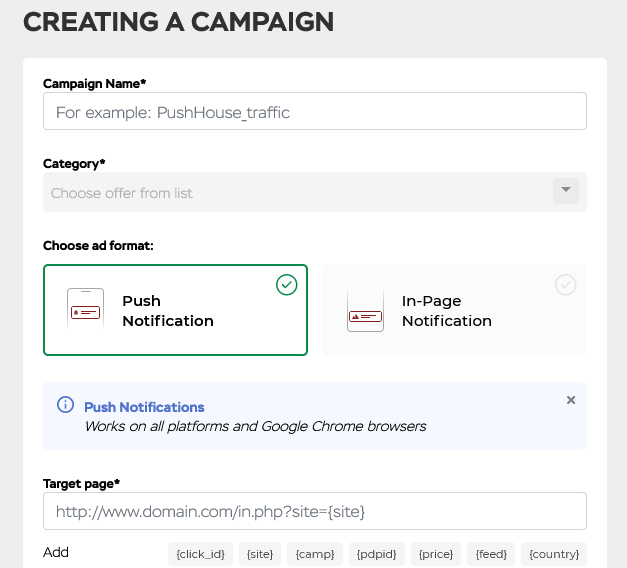The height and width of the screenshot is (568, 627).
Task: Click the Push Notification phone icon
Action: [85, 310]
